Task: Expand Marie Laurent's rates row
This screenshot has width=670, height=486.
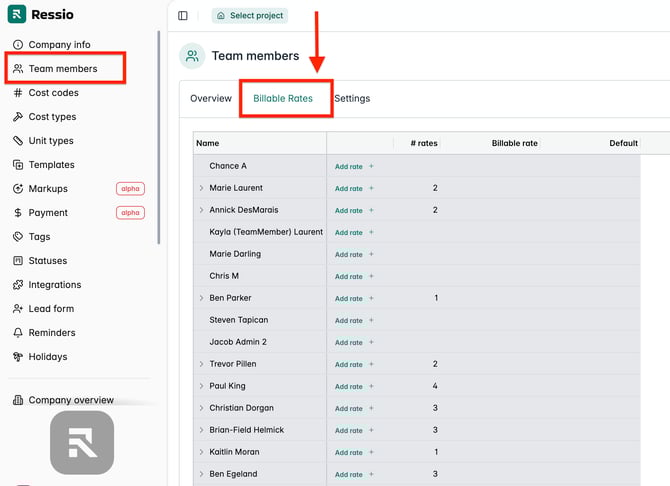Action: (x=201, y=188)
